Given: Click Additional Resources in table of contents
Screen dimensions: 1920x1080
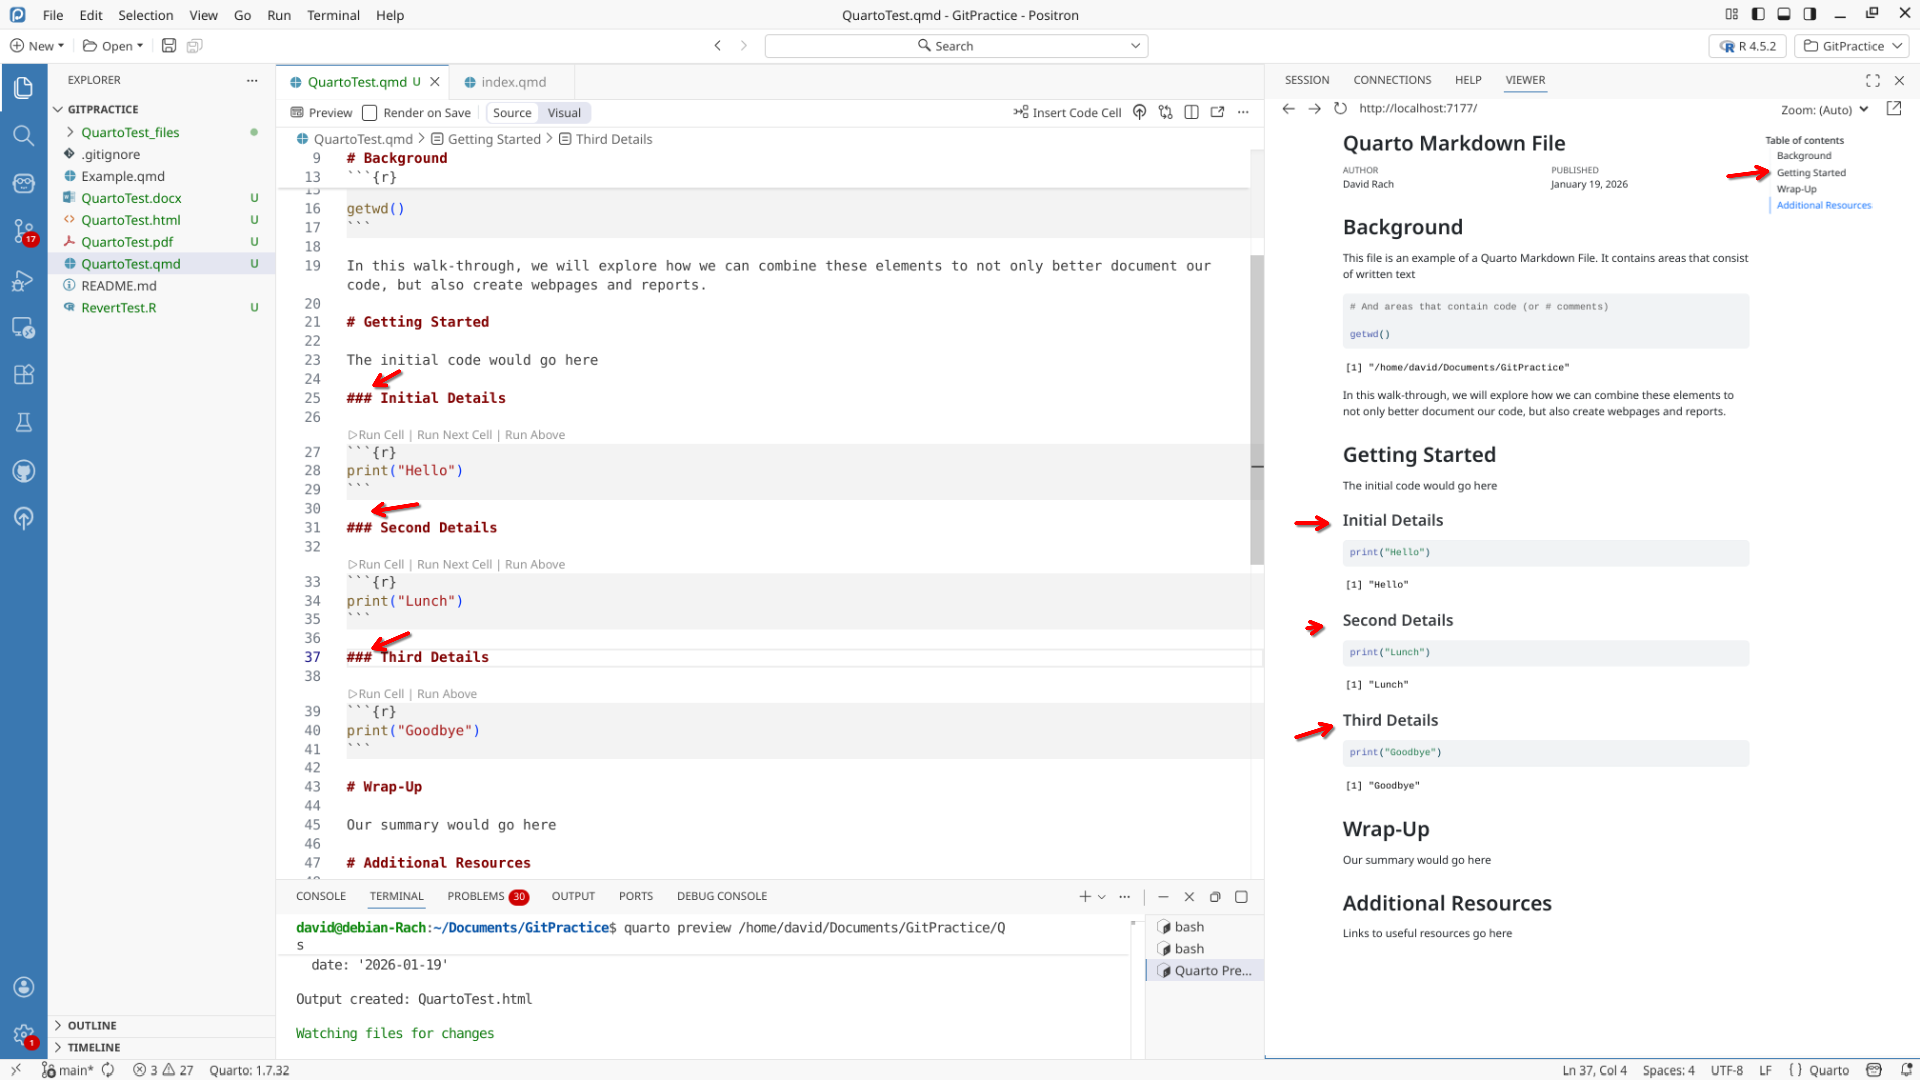Looking at the screenshot, I should [1823, 205].
